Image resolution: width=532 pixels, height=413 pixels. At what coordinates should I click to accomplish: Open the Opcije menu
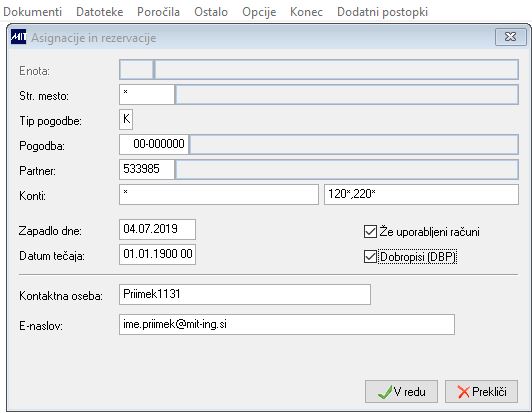259,12
